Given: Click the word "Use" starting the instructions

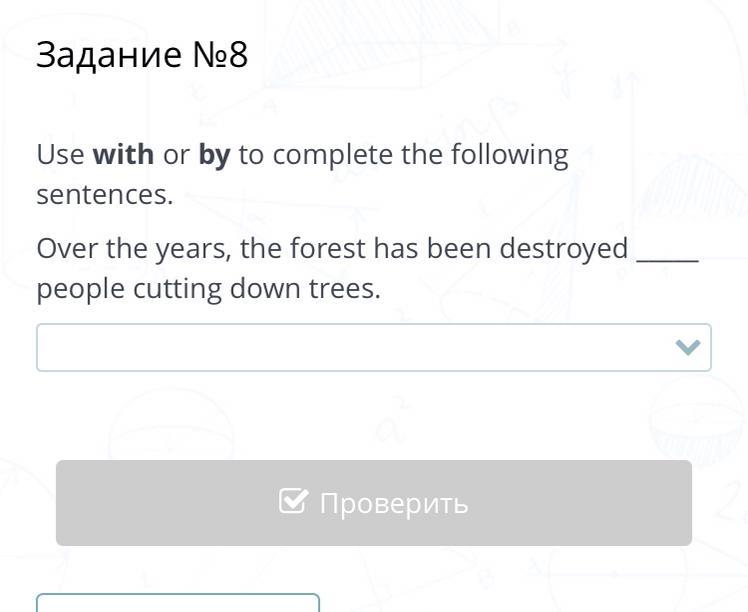Looking at the screenshot, I should point(60,155).
